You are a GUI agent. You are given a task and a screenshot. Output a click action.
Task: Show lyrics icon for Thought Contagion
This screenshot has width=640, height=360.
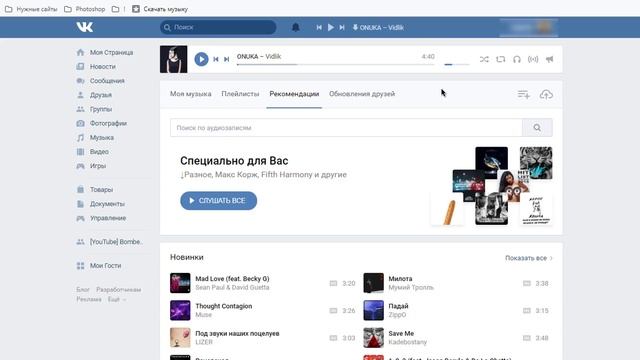(333, 311)
